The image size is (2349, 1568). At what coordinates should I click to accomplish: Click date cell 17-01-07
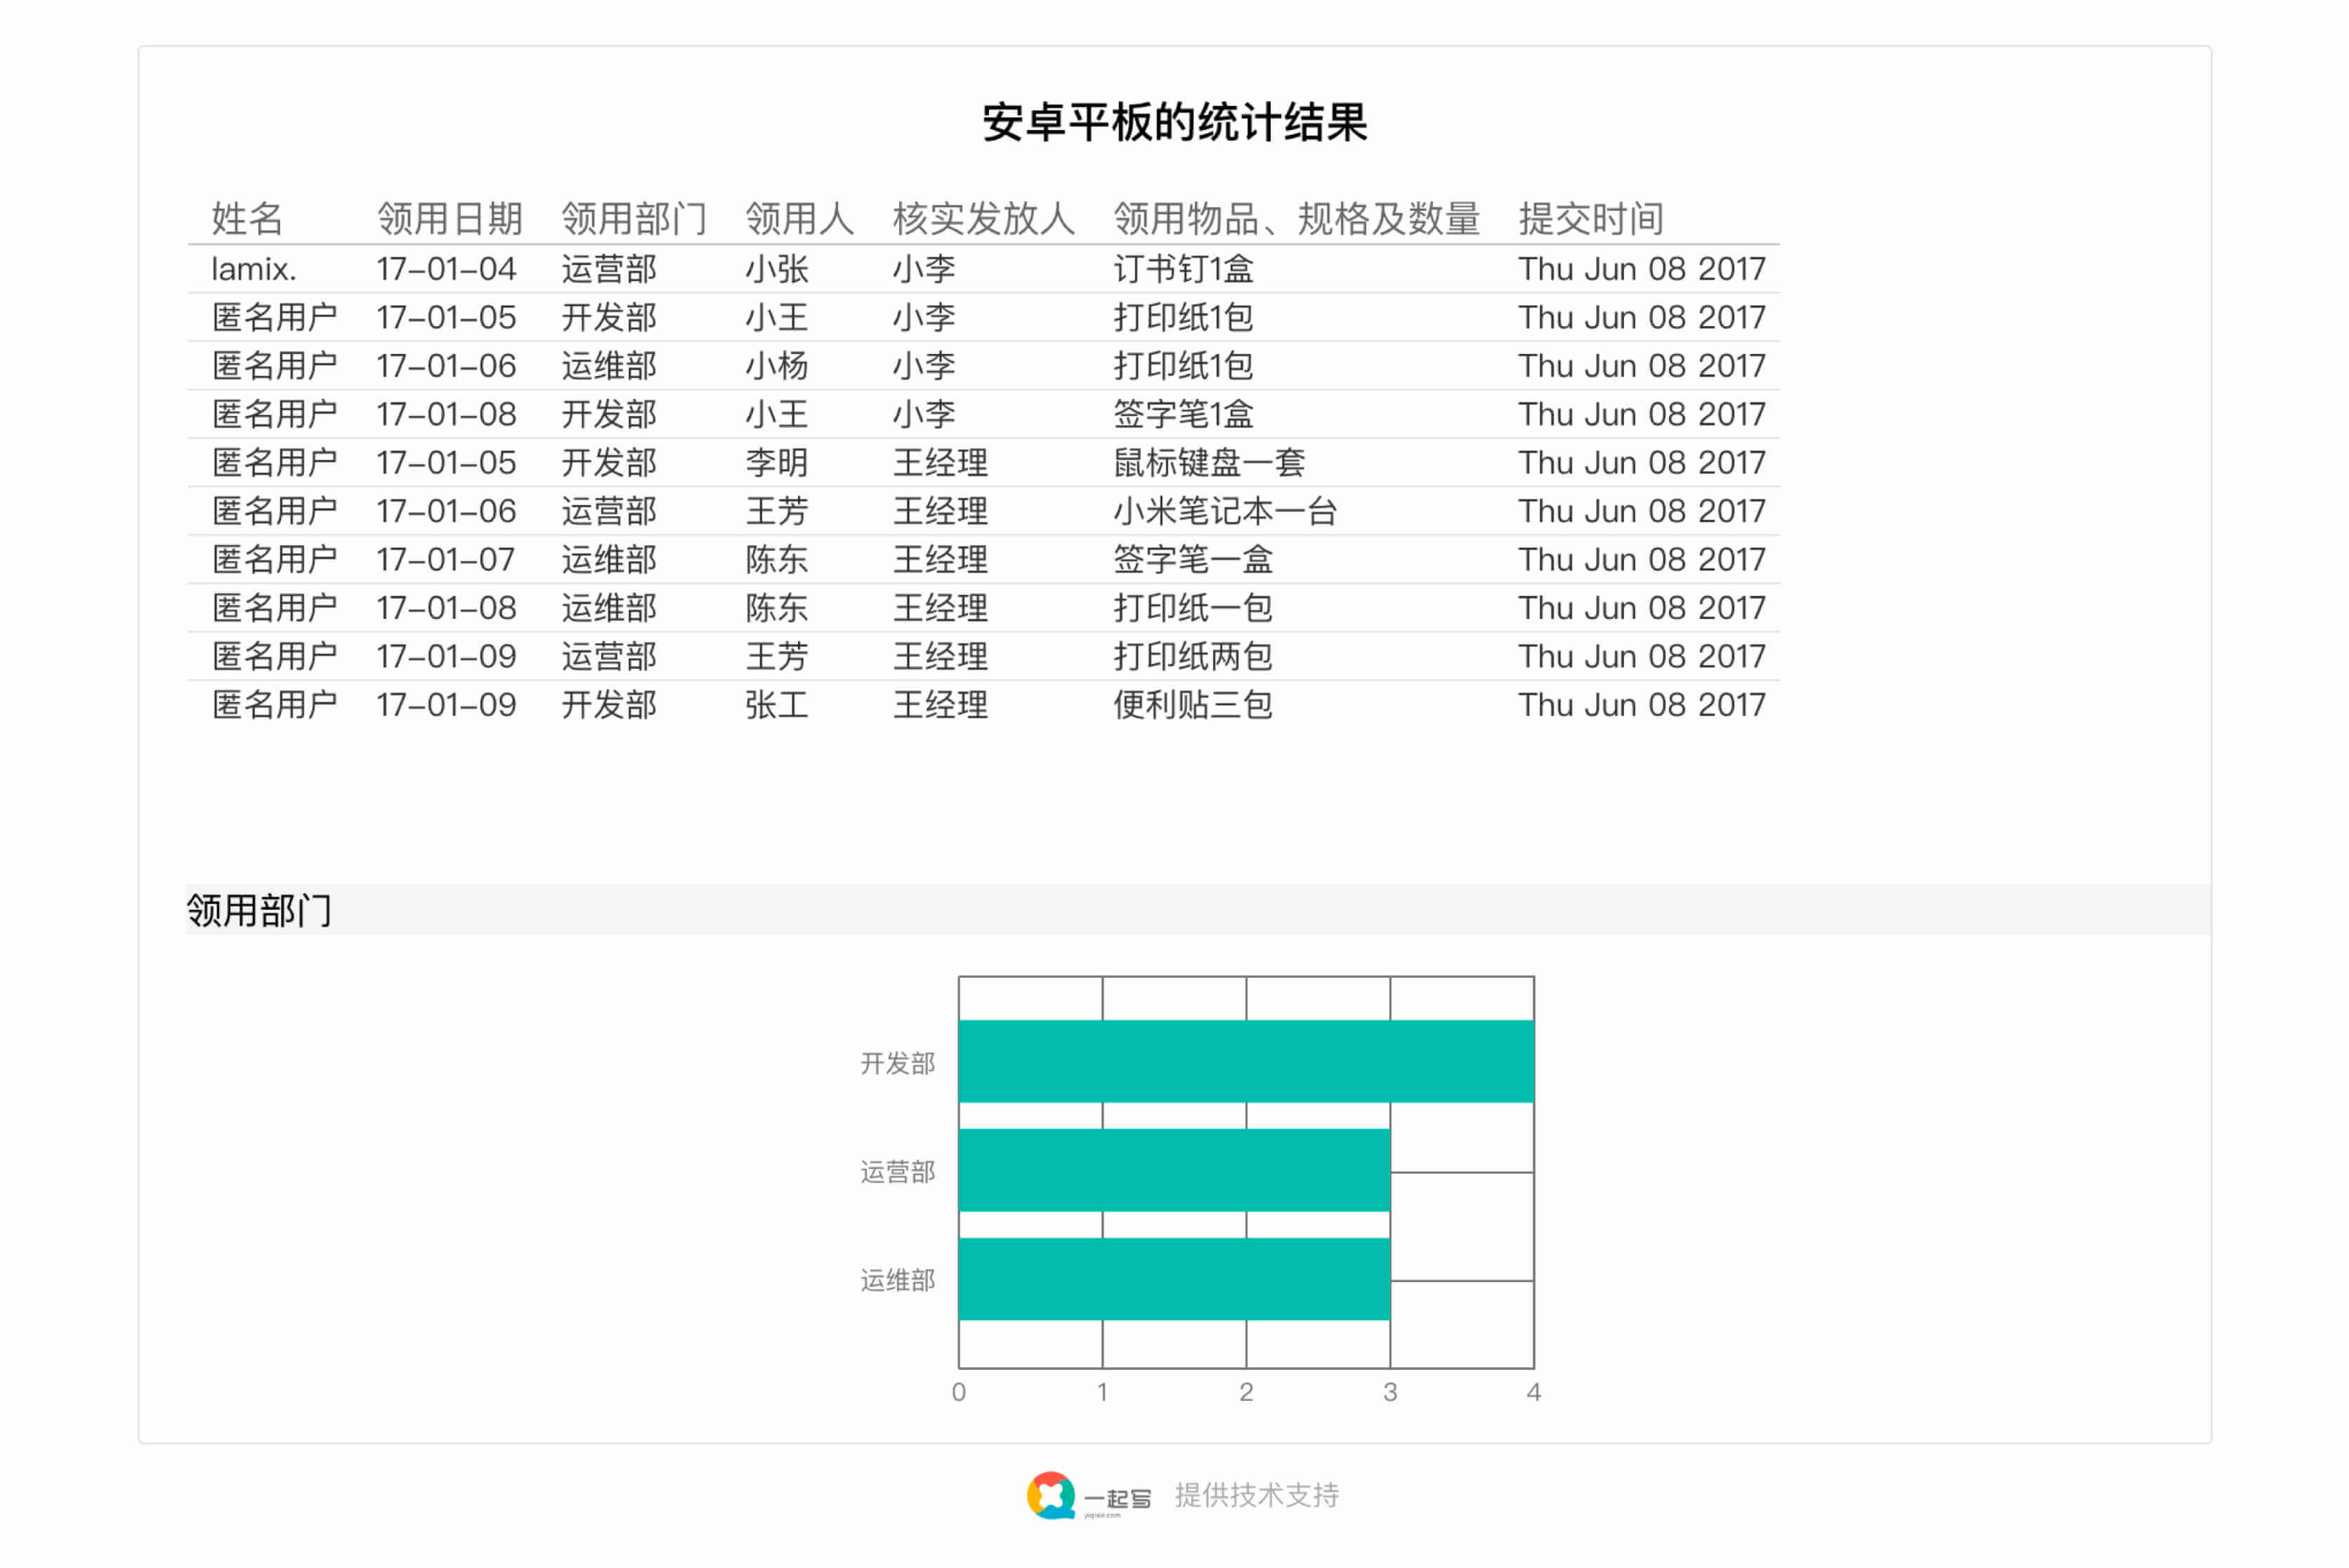click(x=446, y=559)
